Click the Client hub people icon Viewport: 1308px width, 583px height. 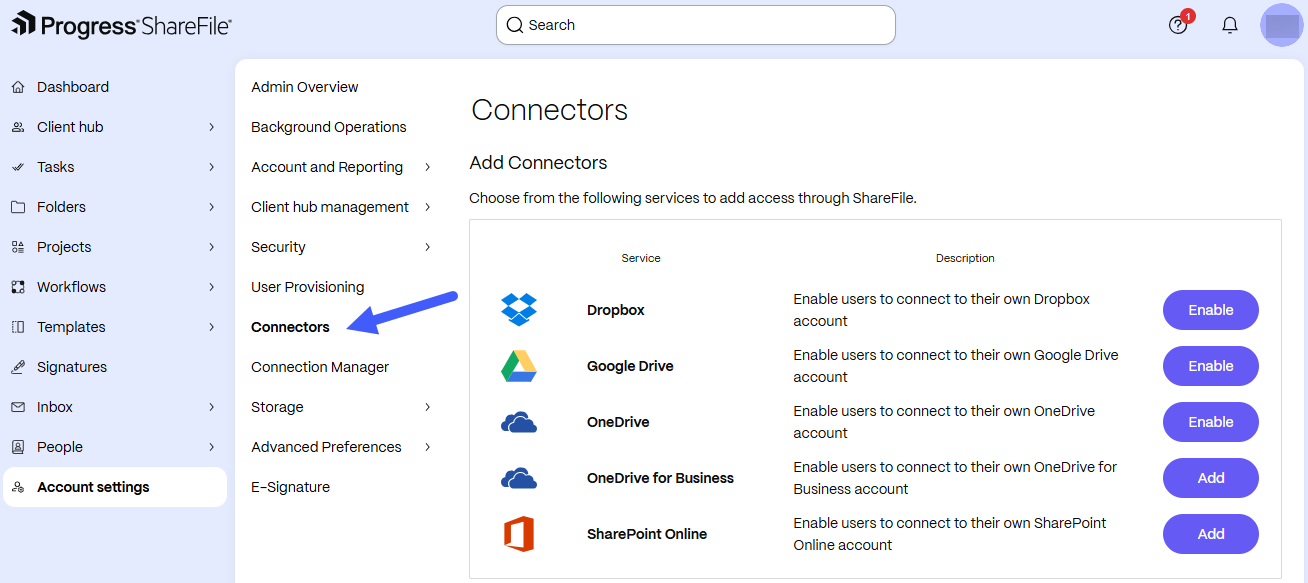[x=18, y=127]
